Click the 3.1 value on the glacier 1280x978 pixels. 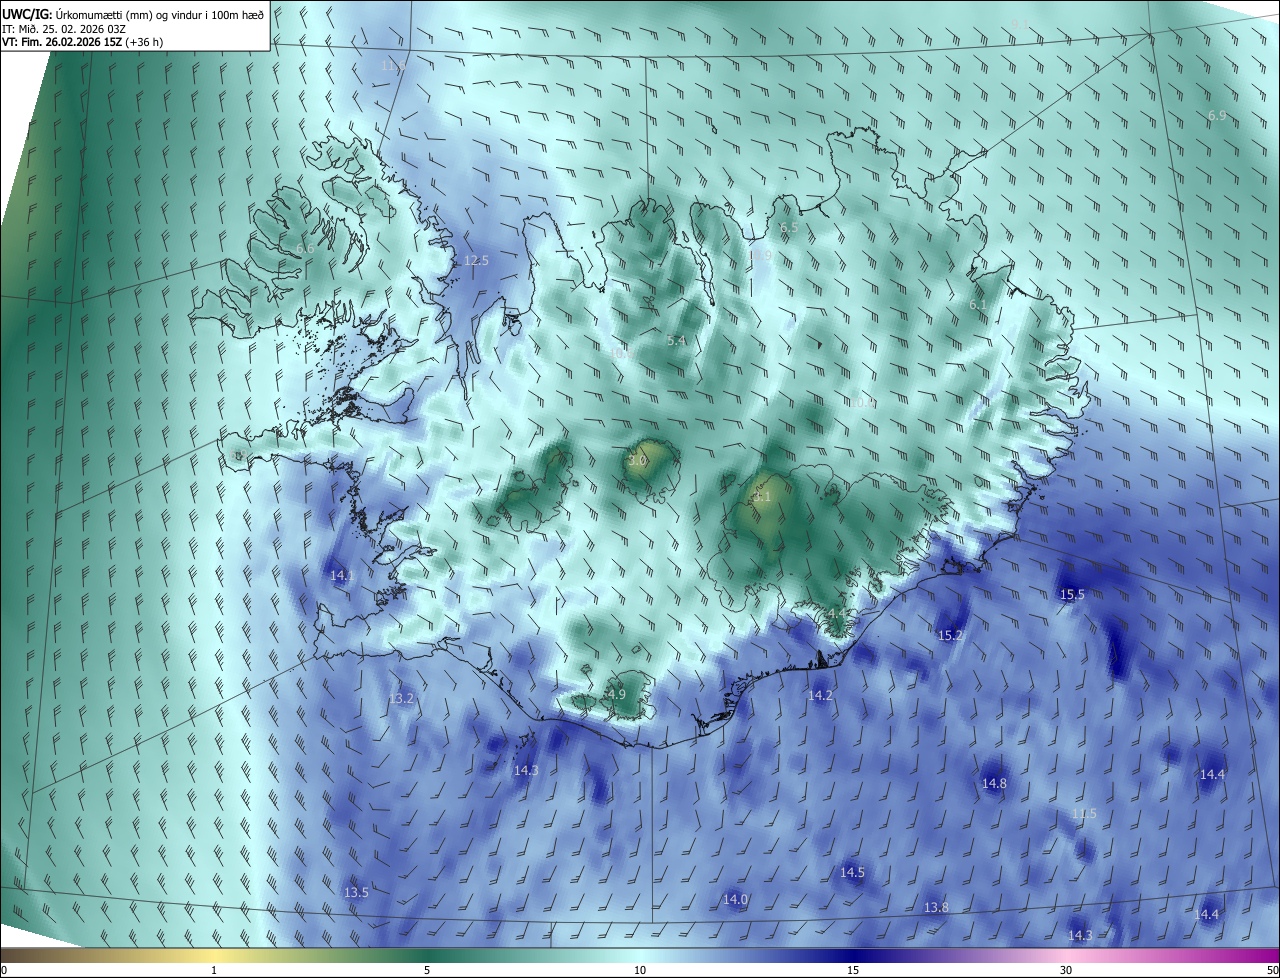point(762,496)
